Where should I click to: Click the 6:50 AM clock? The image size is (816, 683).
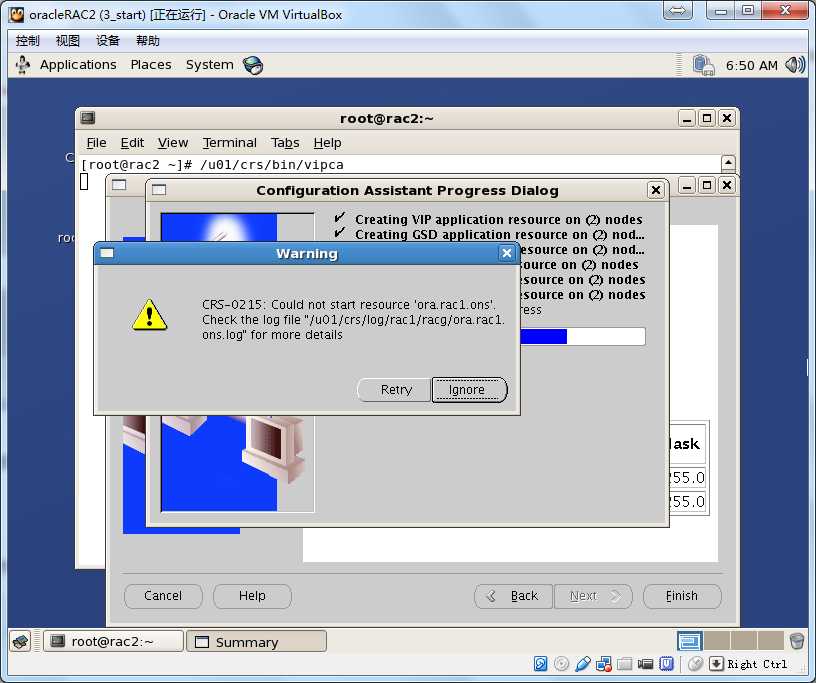(x=751, y=66)
